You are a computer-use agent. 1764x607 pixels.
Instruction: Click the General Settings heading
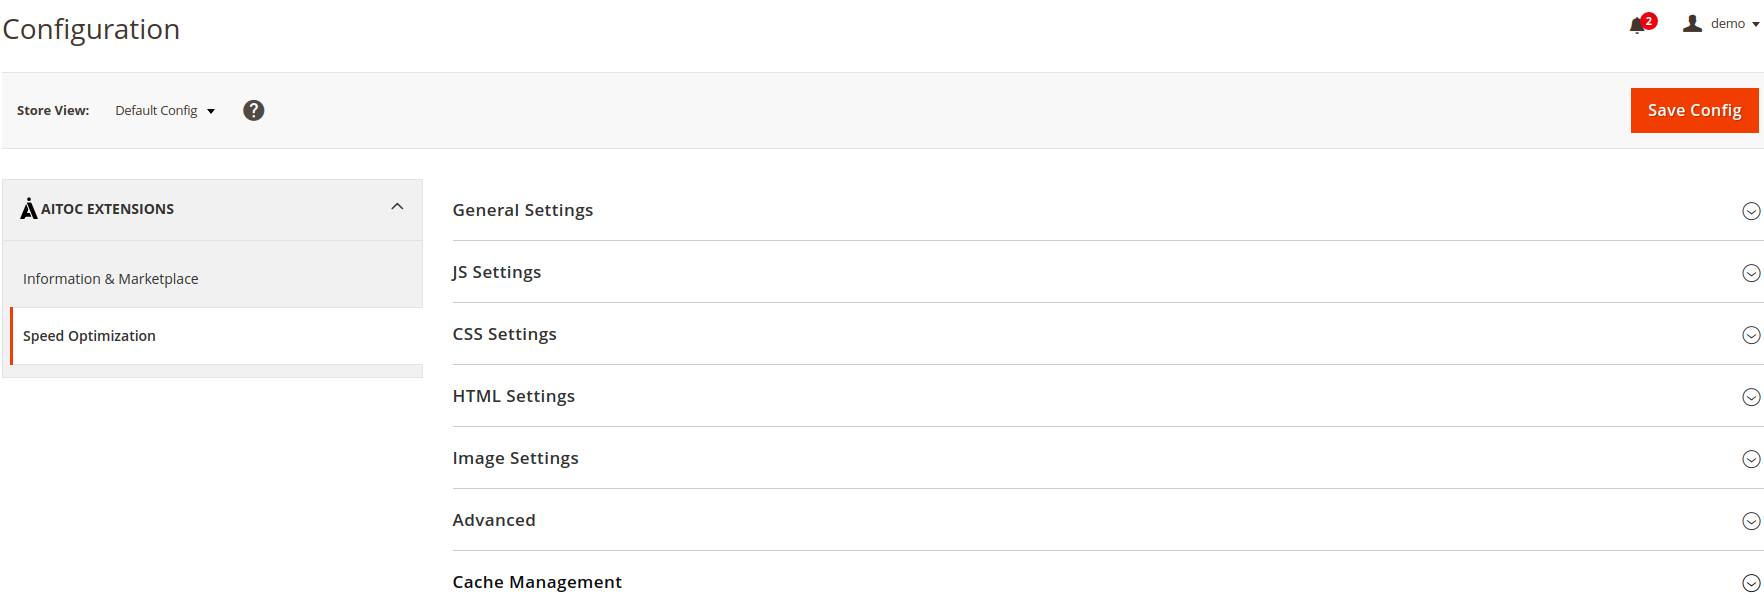(x=523, y=210)
